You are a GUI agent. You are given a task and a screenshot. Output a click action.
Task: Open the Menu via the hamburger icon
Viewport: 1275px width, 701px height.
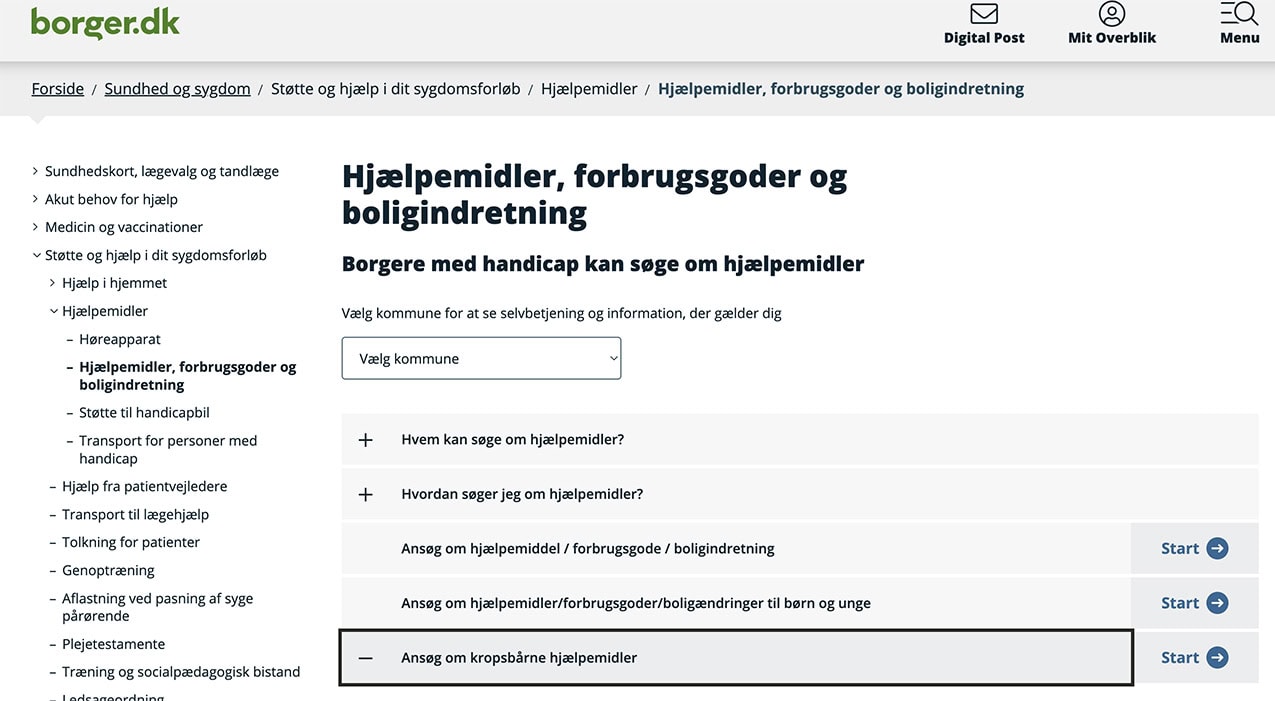coord(1239,16)
